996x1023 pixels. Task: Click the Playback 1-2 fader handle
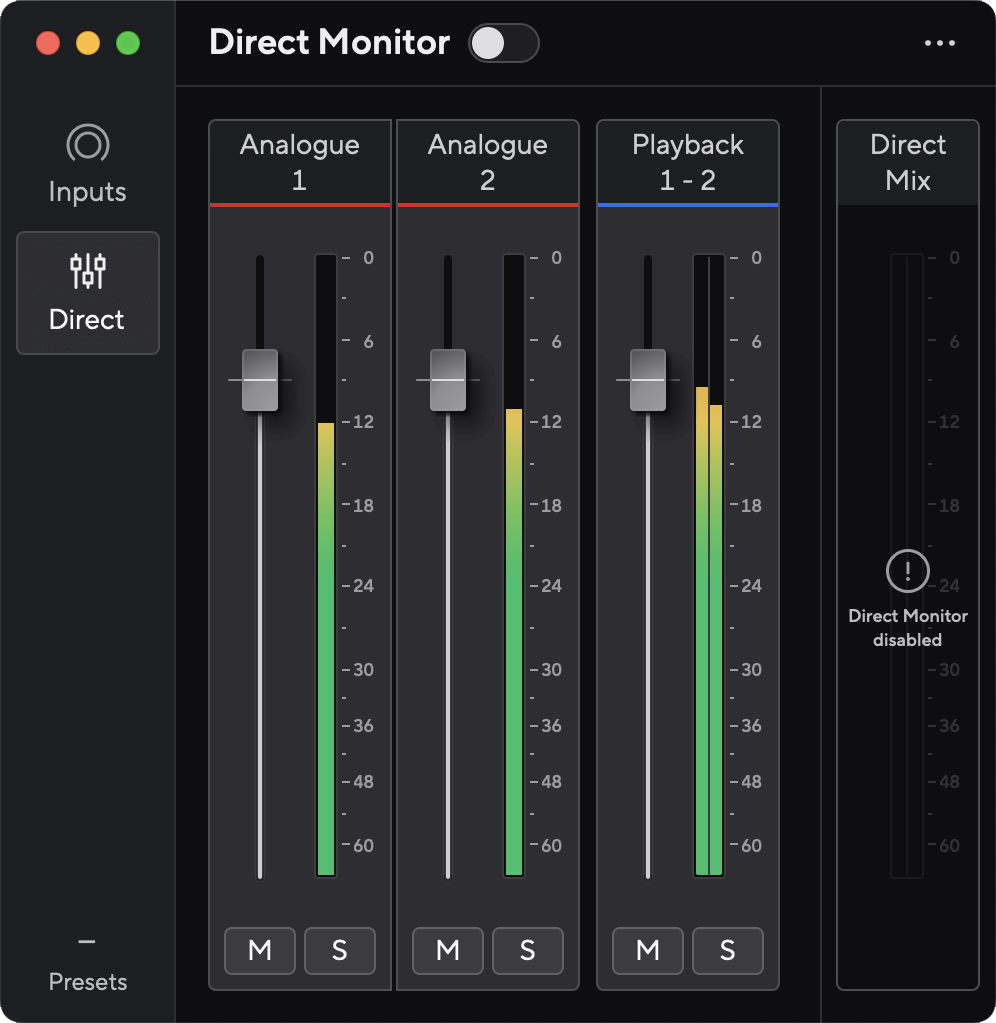[648, 380]
